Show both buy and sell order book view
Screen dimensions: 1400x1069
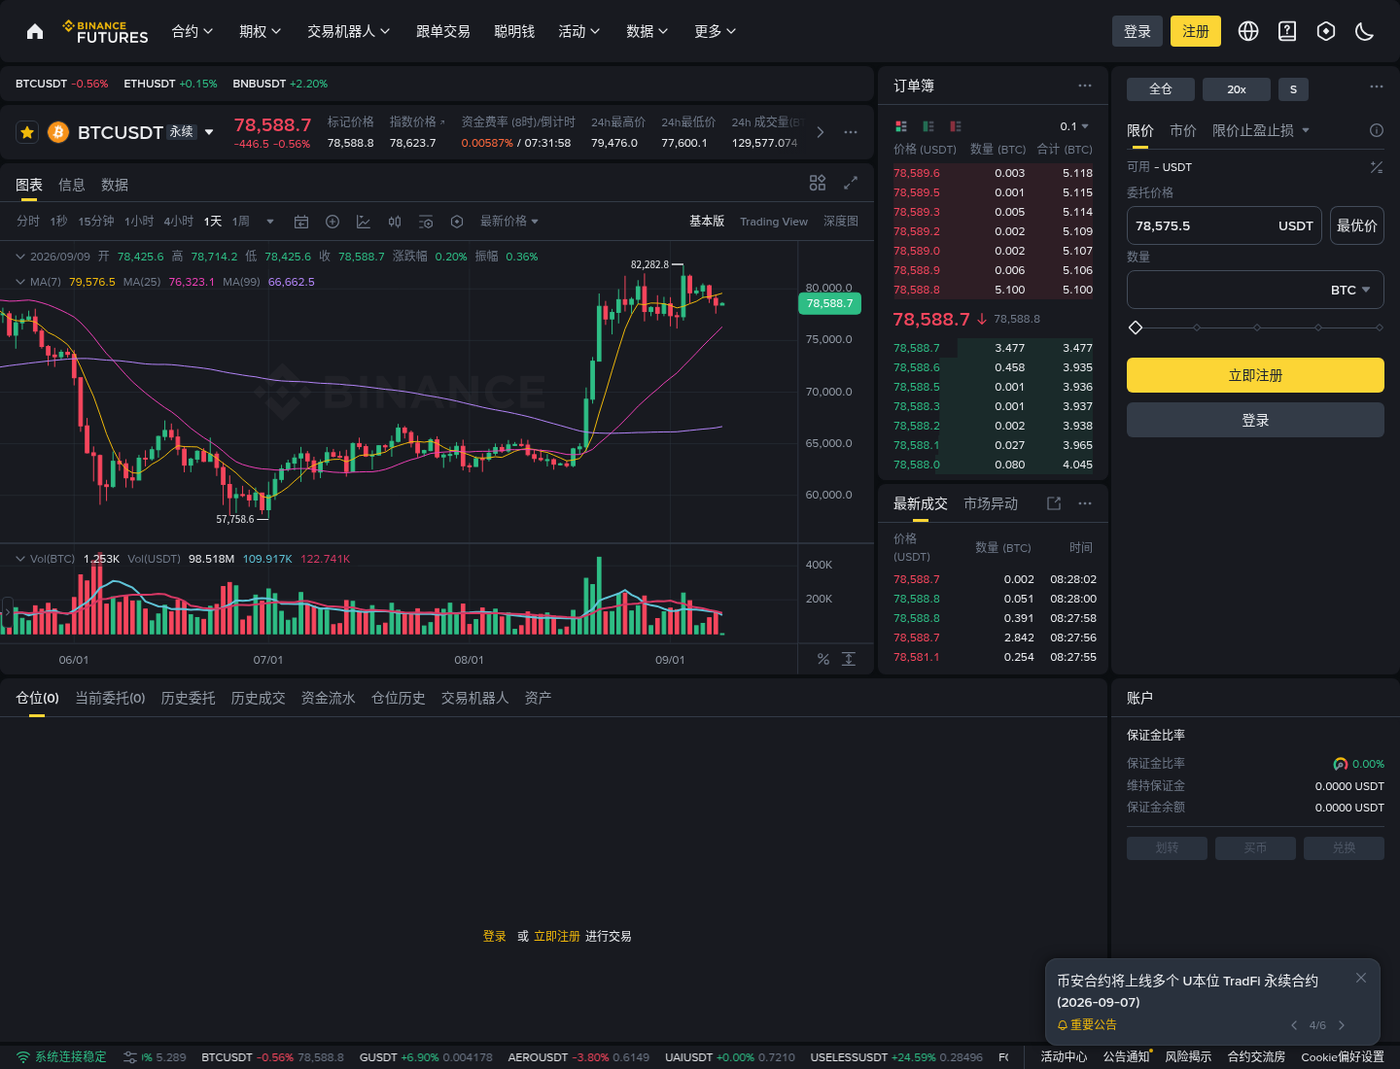(x=901, y=126)
